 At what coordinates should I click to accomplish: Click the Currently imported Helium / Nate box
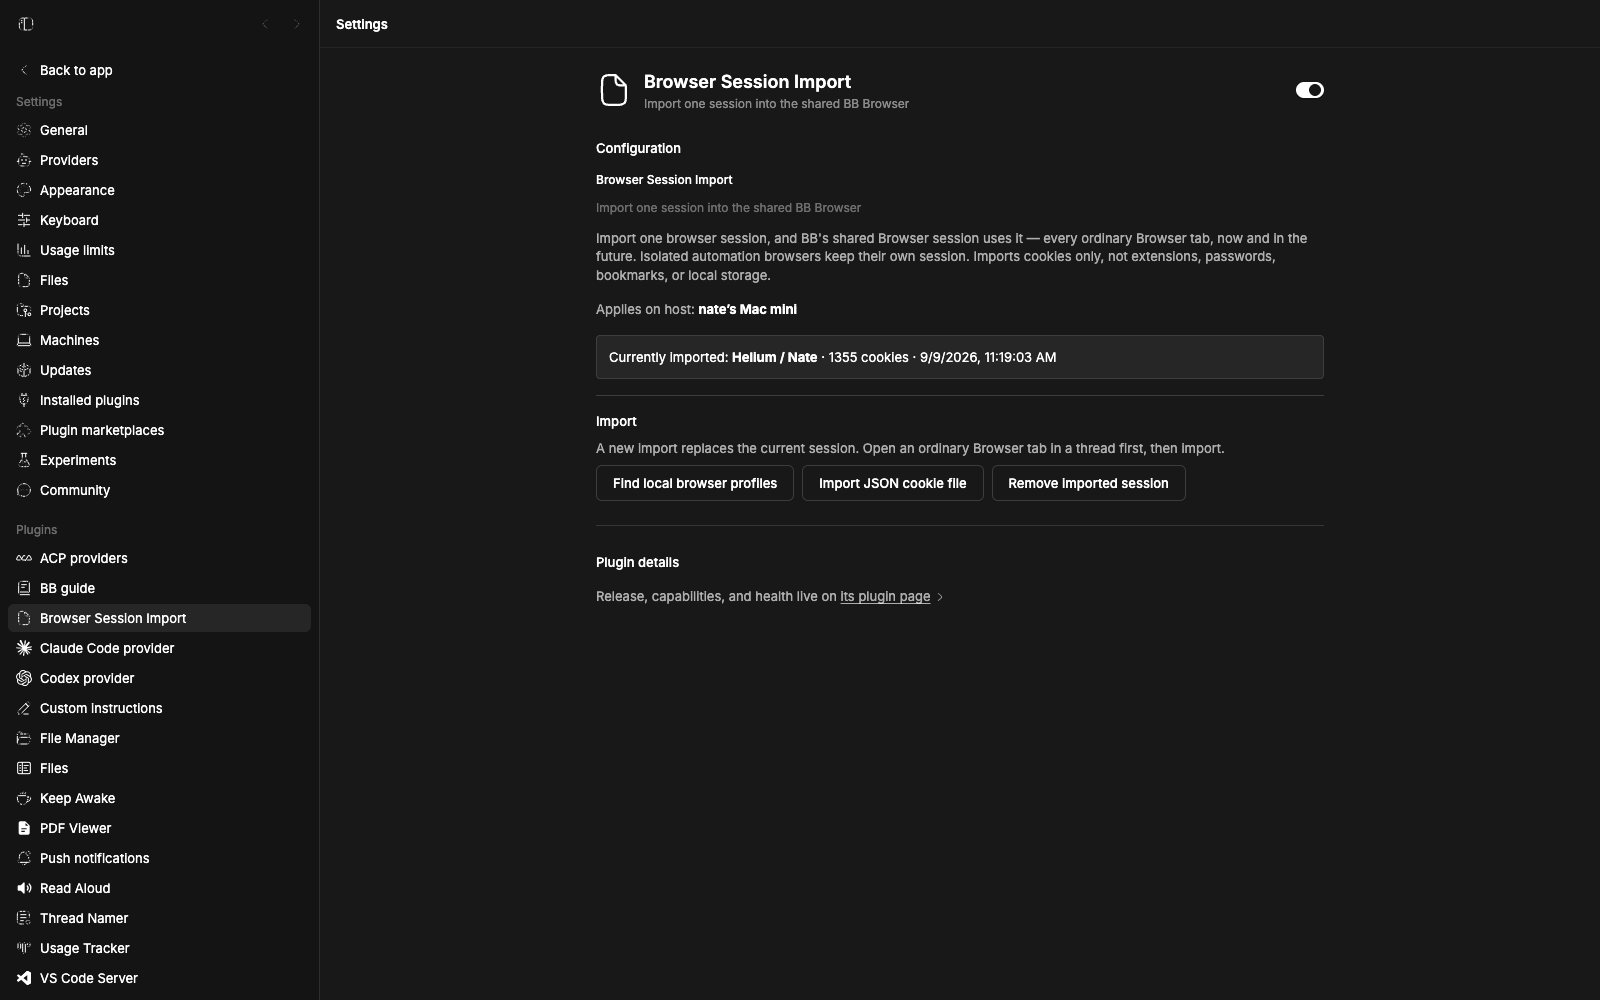tap(960, 357)
